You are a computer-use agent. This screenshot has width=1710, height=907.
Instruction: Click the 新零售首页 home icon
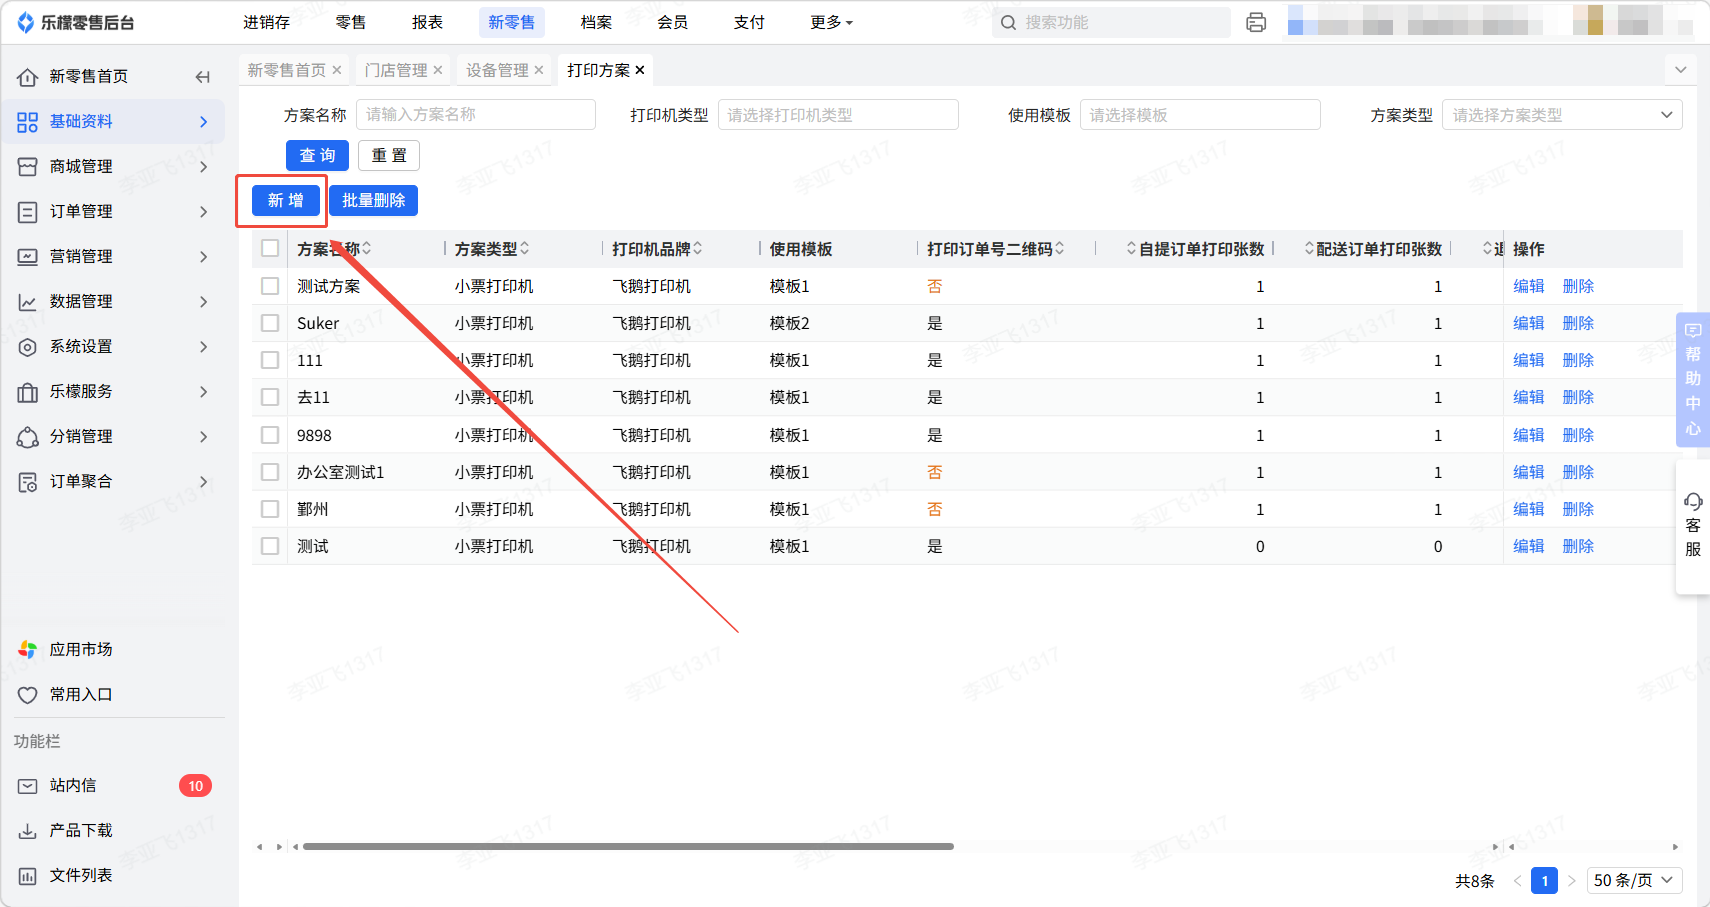pos(28,77)
